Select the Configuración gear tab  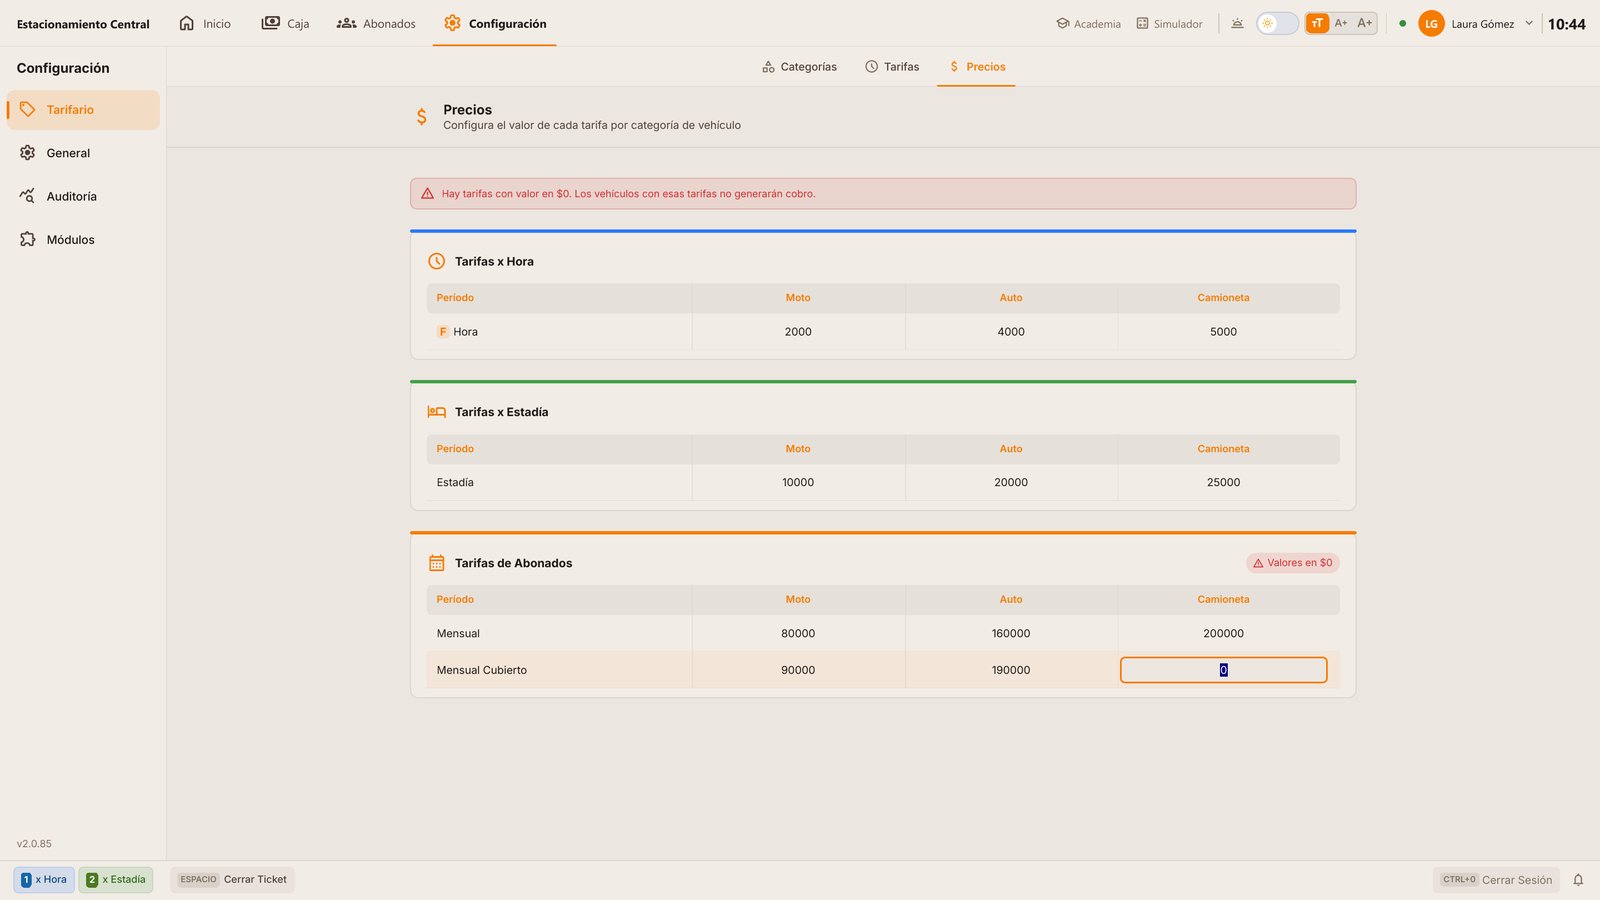(x=495, y=23)
